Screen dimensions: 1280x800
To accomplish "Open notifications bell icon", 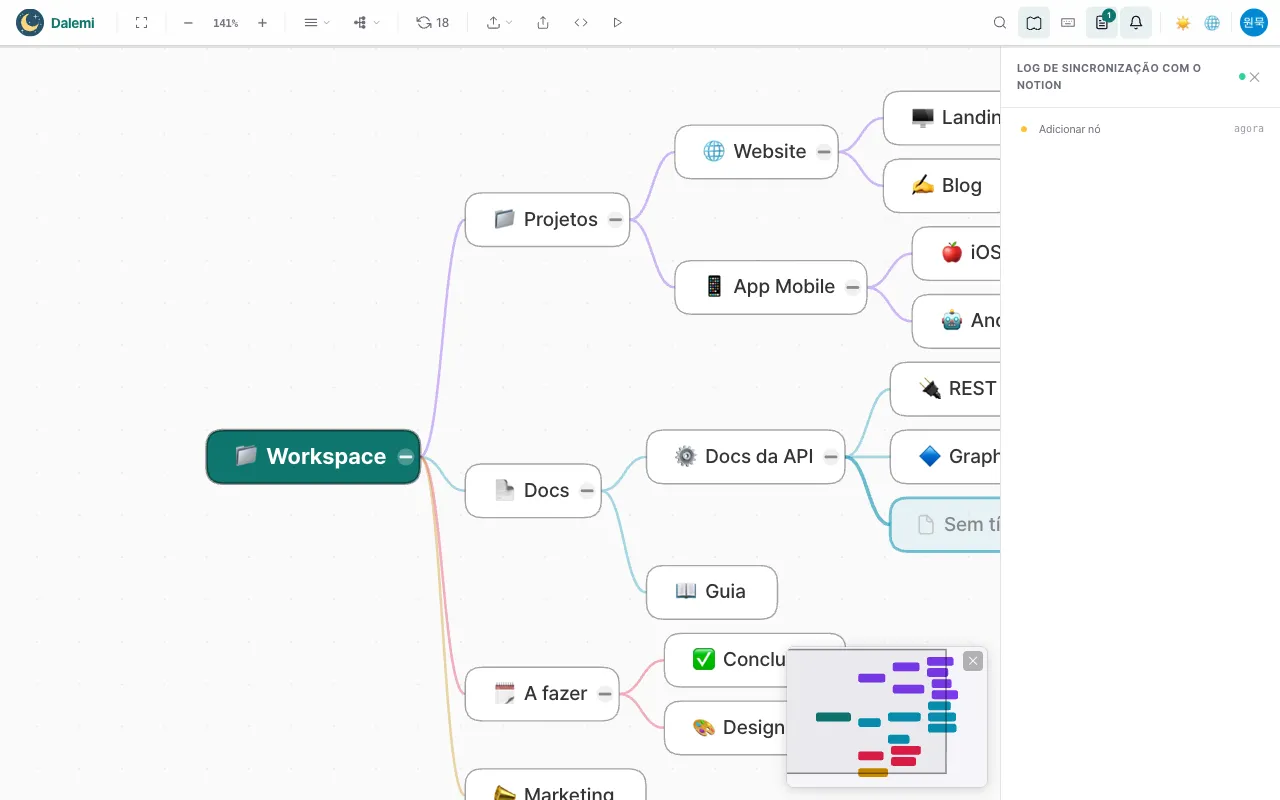I will pyautogui.click(x=1136, y=22).
